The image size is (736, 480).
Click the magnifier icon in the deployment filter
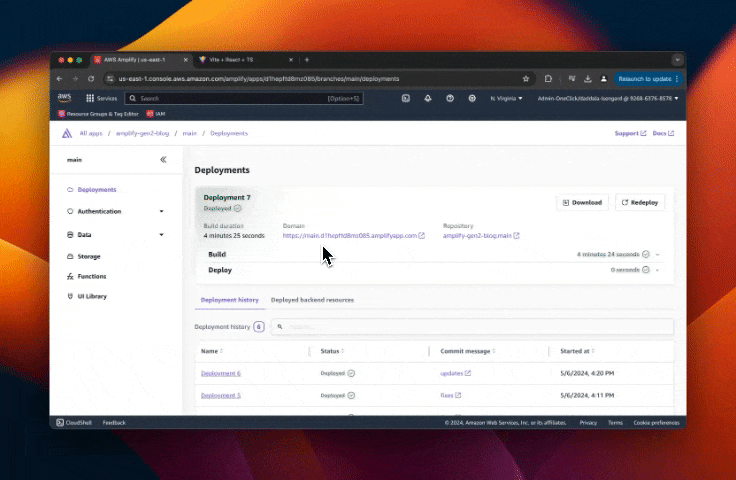(x=280, y=327)
